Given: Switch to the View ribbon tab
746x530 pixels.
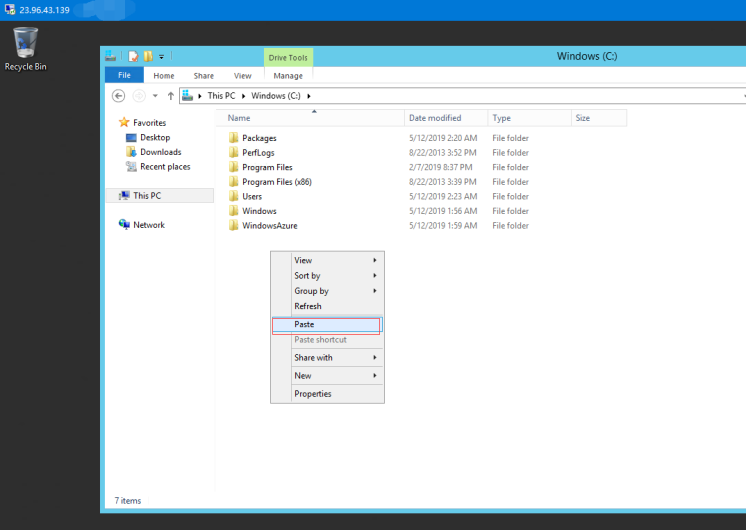Looking at the screenshot, I should [242, 75].
